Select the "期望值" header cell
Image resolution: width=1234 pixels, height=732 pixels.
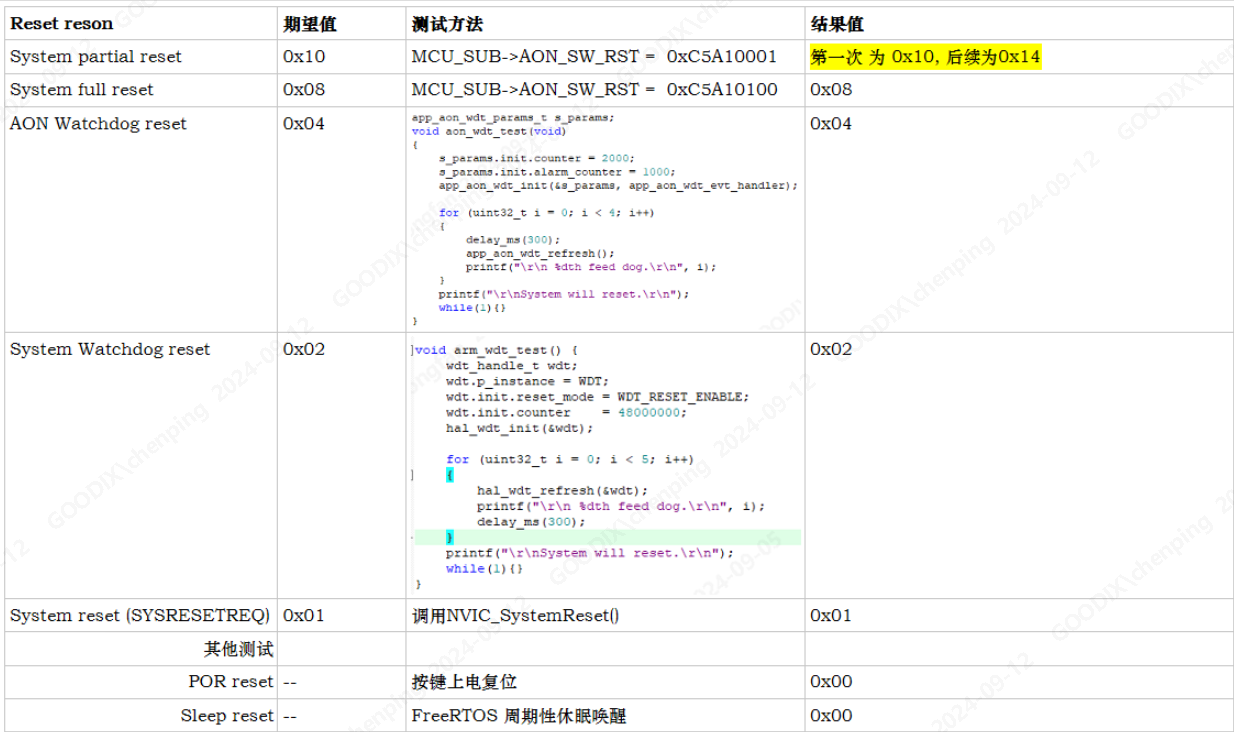[309, 24]
